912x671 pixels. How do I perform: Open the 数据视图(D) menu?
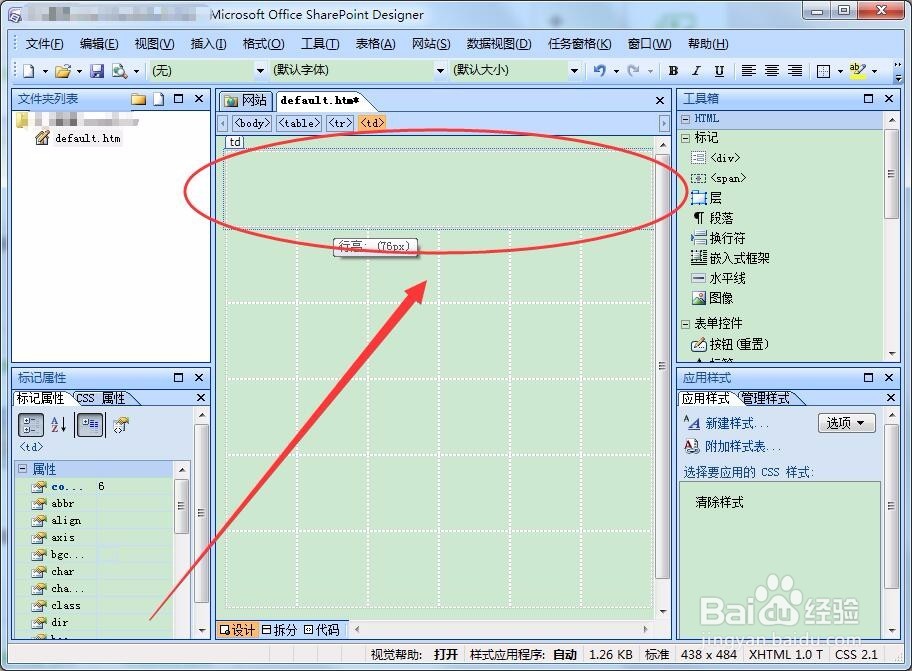coord(499,44)
